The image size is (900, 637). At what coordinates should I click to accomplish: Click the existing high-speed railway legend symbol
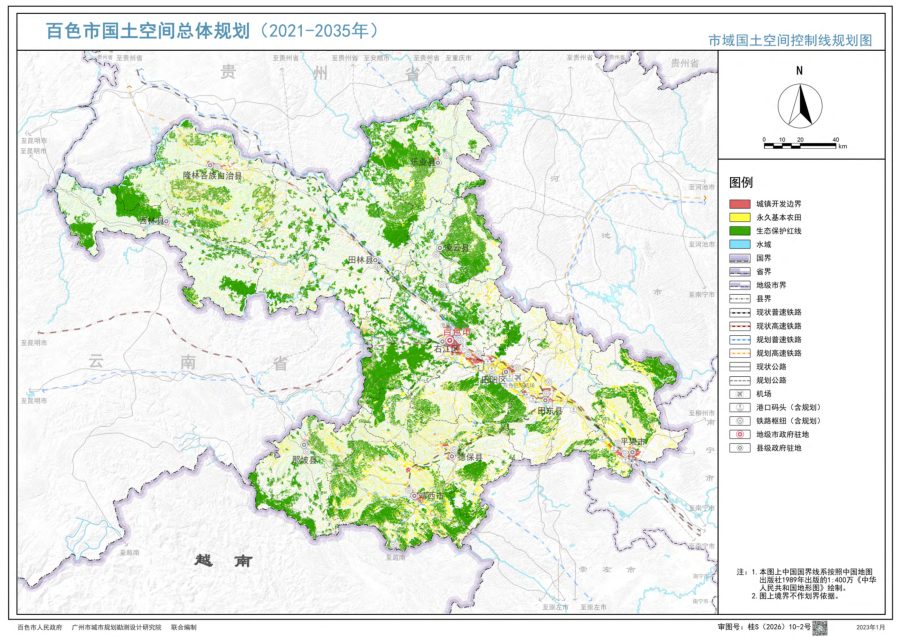(740, 326)
